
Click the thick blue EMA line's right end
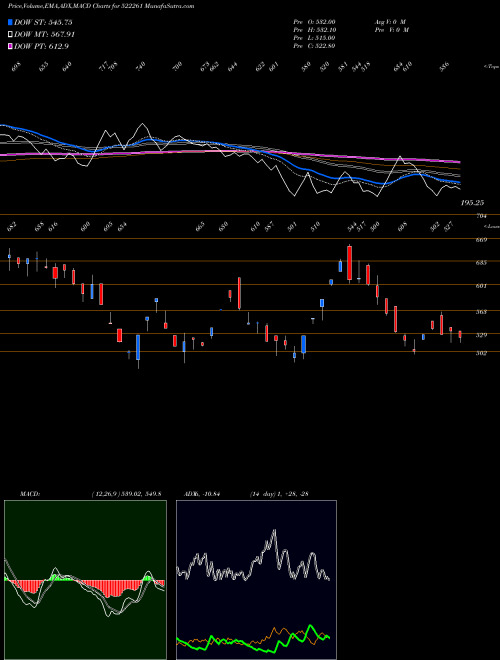pos(459,182)
